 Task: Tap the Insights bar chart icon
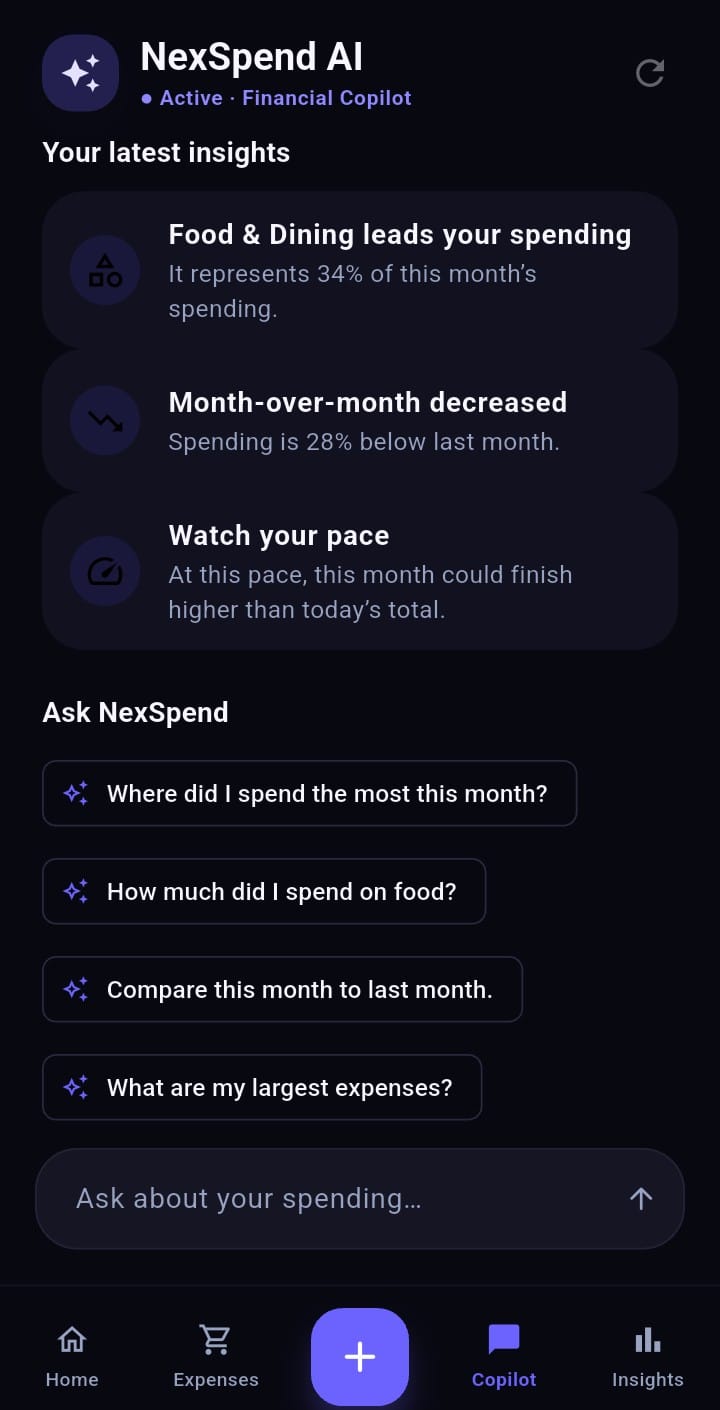click(648, 1339)
